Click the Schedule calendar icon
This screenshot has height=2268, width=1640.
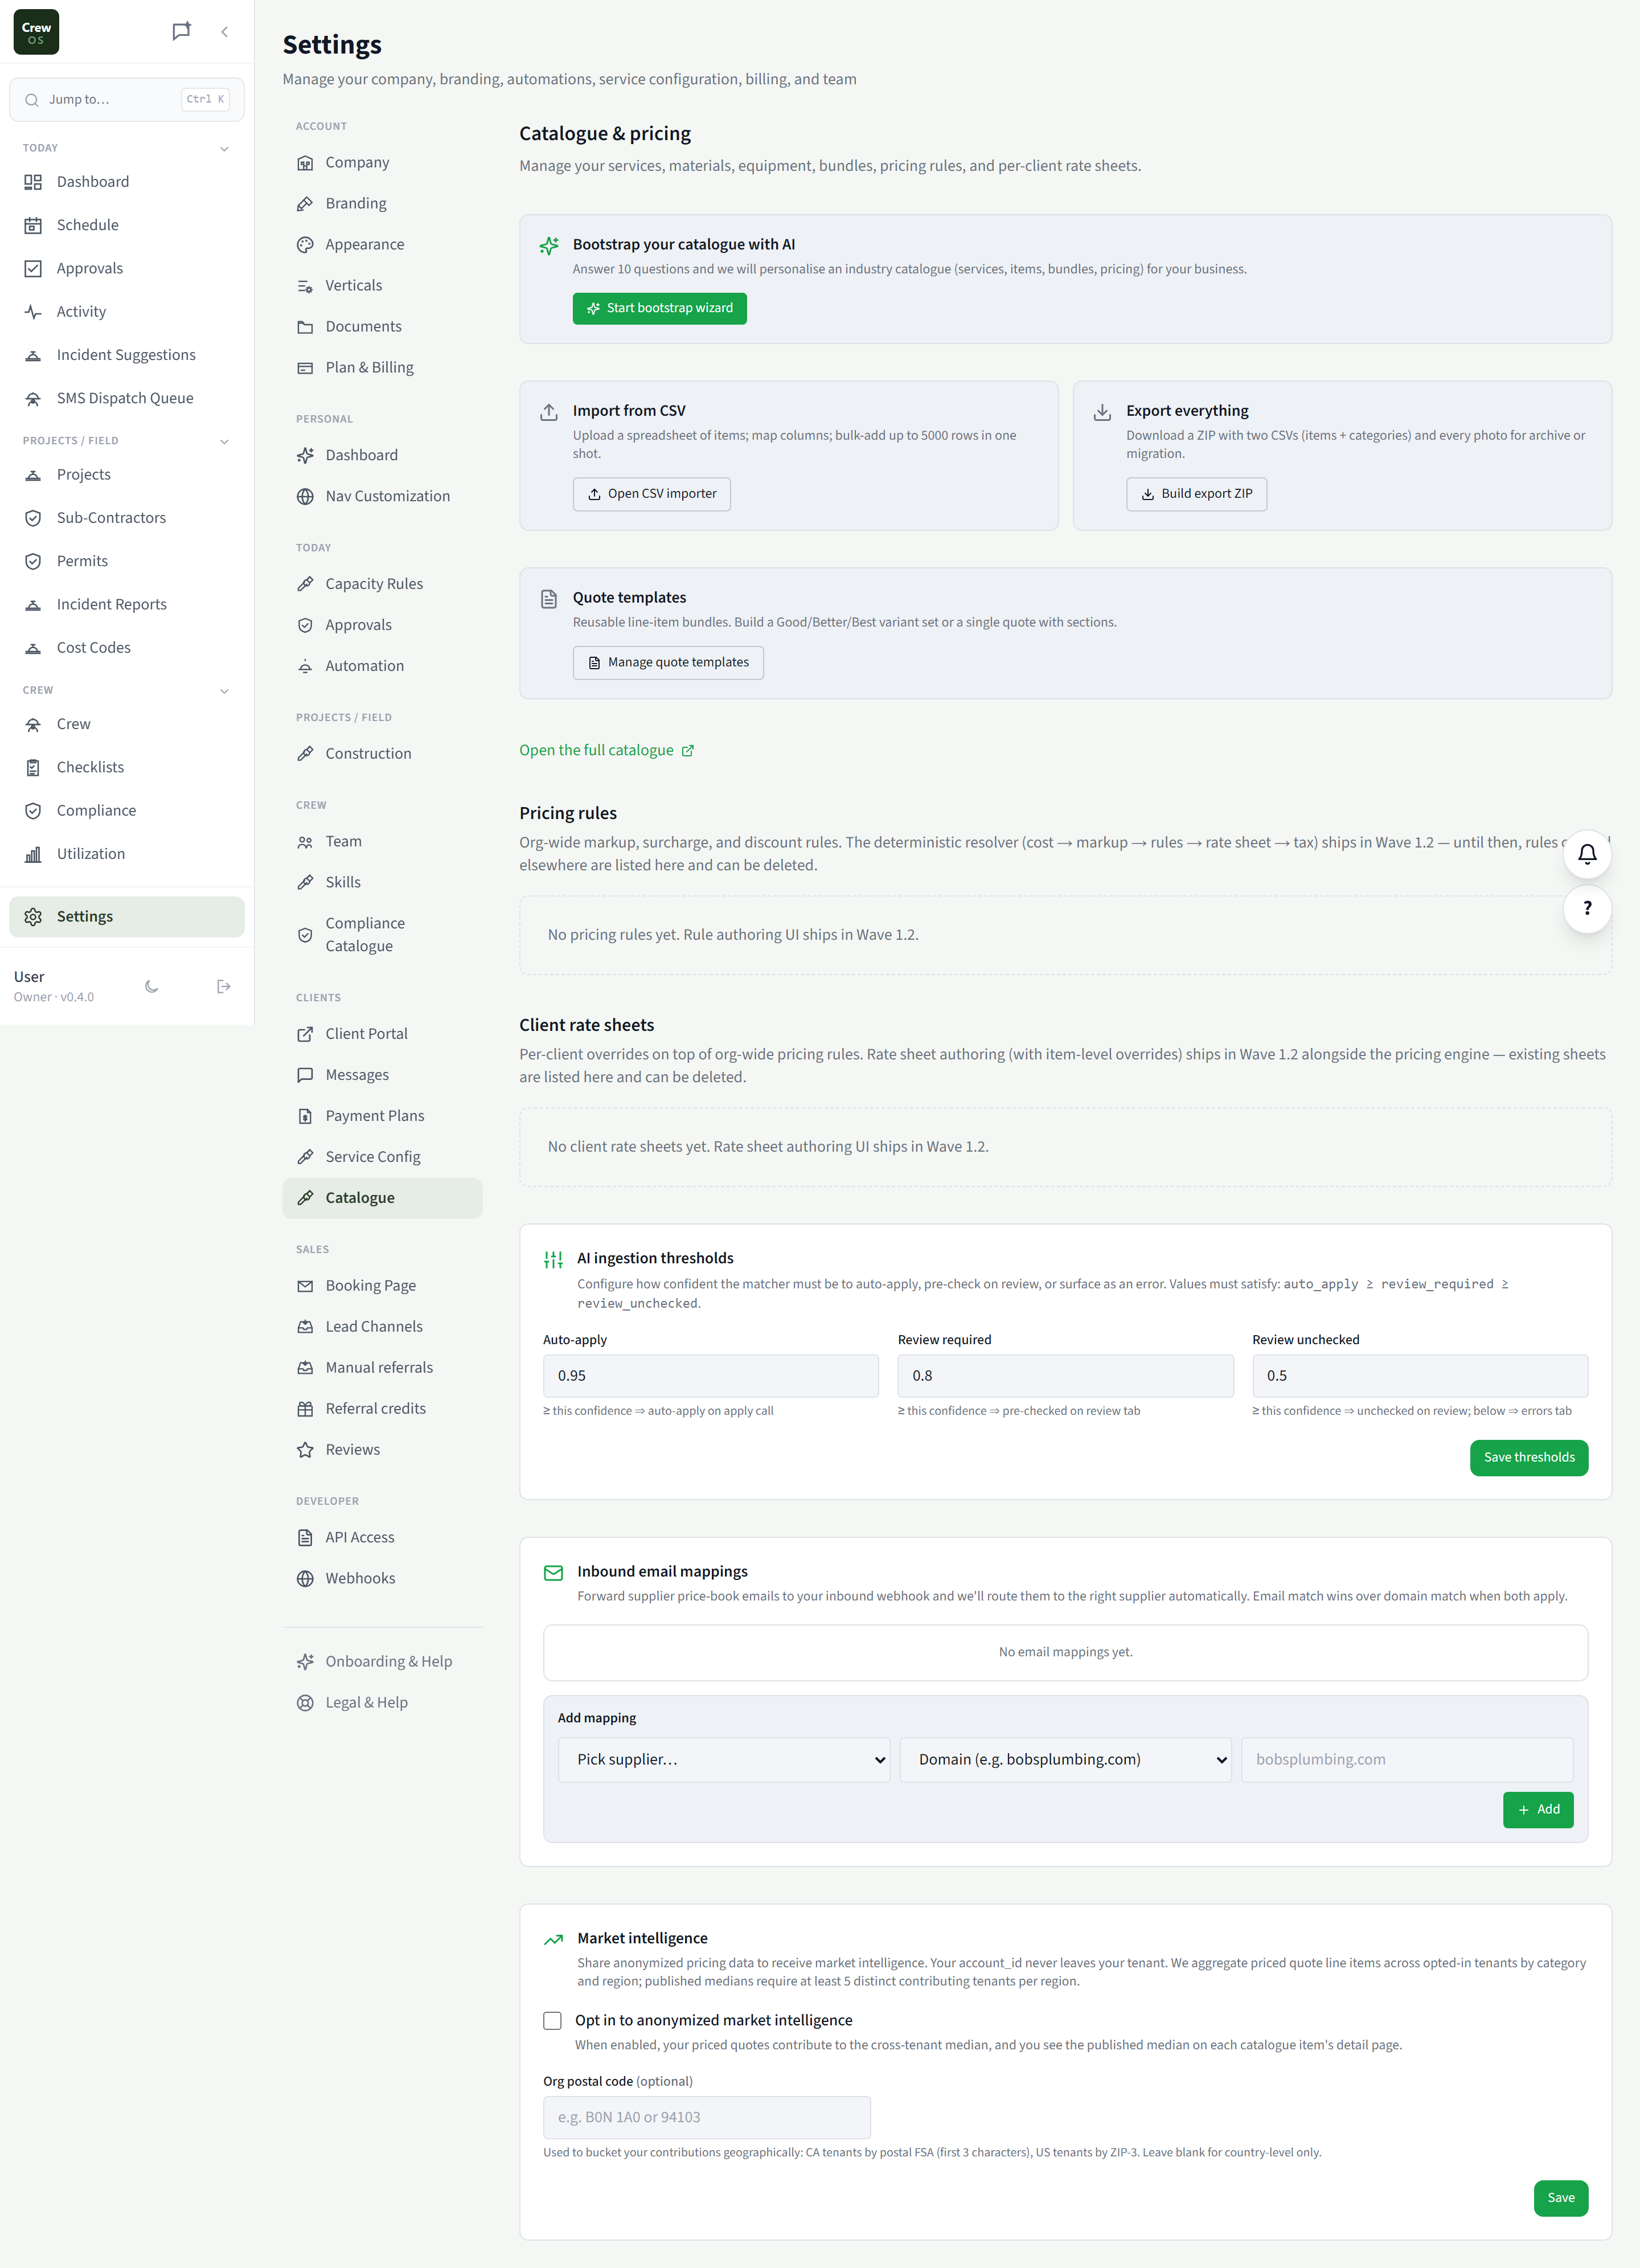33,225
